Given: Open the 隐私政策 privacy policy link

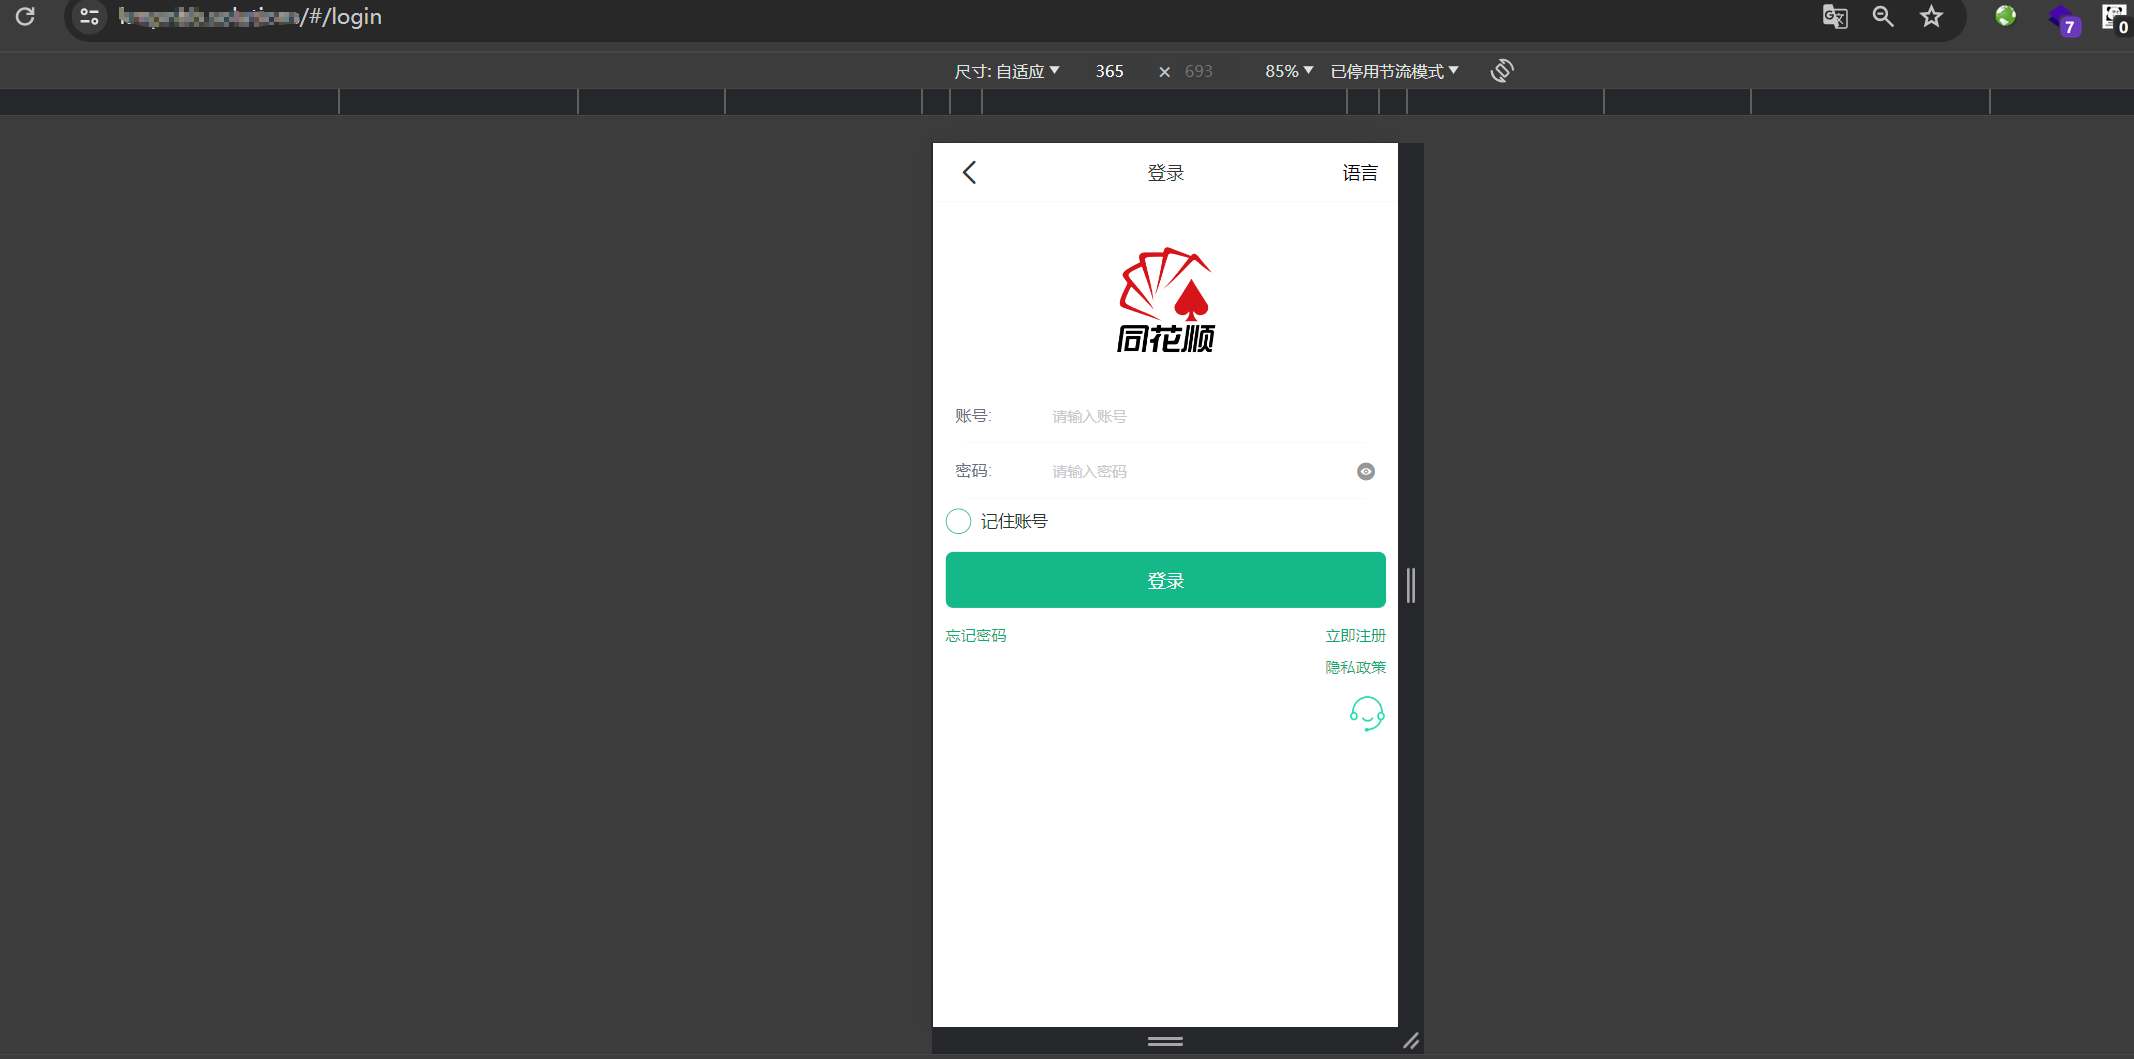Looking at the screenshot, I should pos(1356,667).
